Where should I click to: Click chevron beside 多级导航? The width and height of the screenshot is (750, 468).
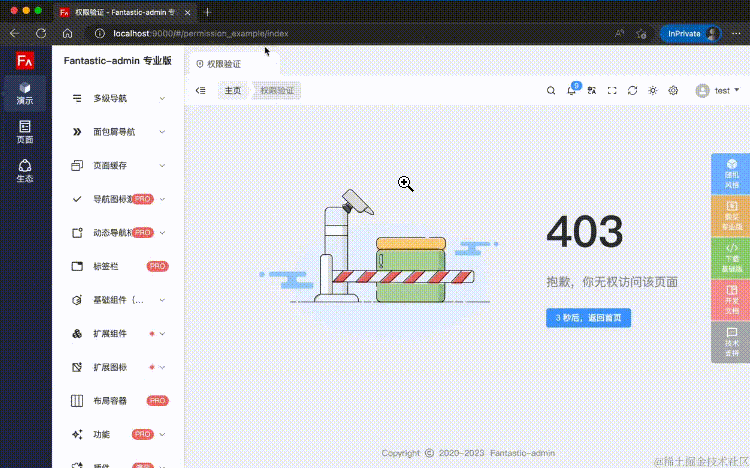[x=162, y=99]
